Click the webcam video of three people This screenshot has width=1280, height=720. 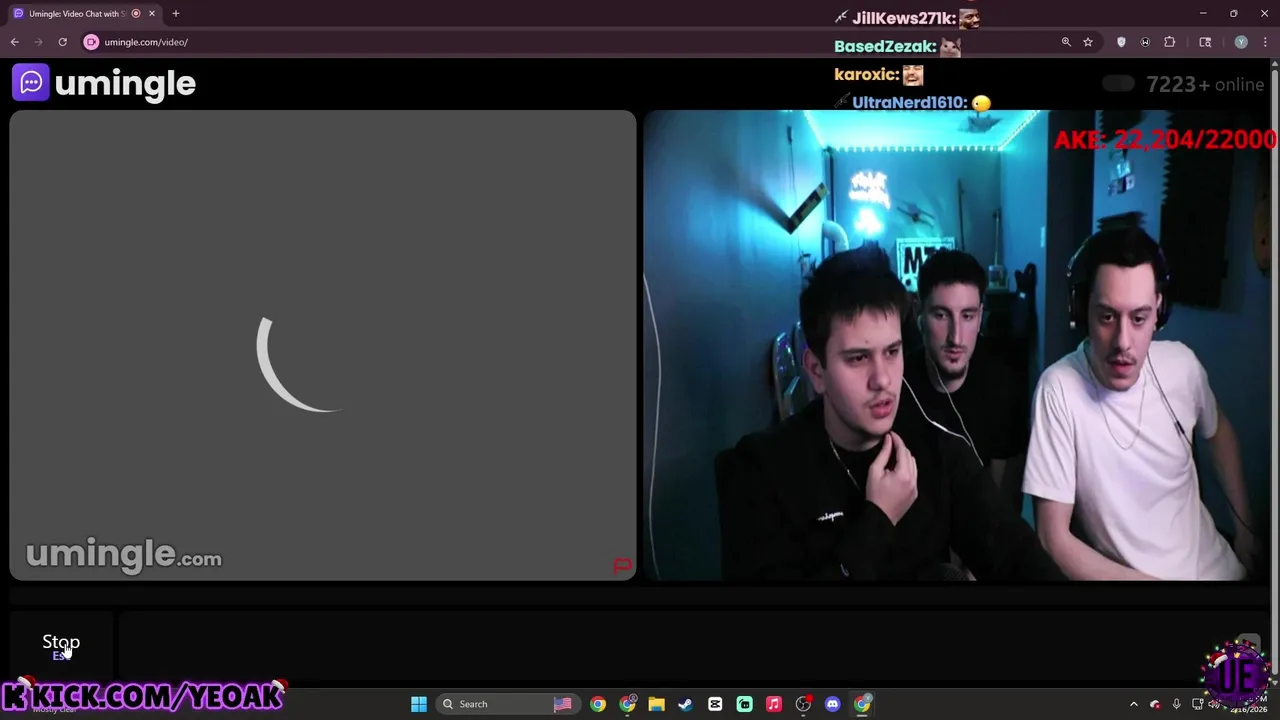click(x=957, y=345)
